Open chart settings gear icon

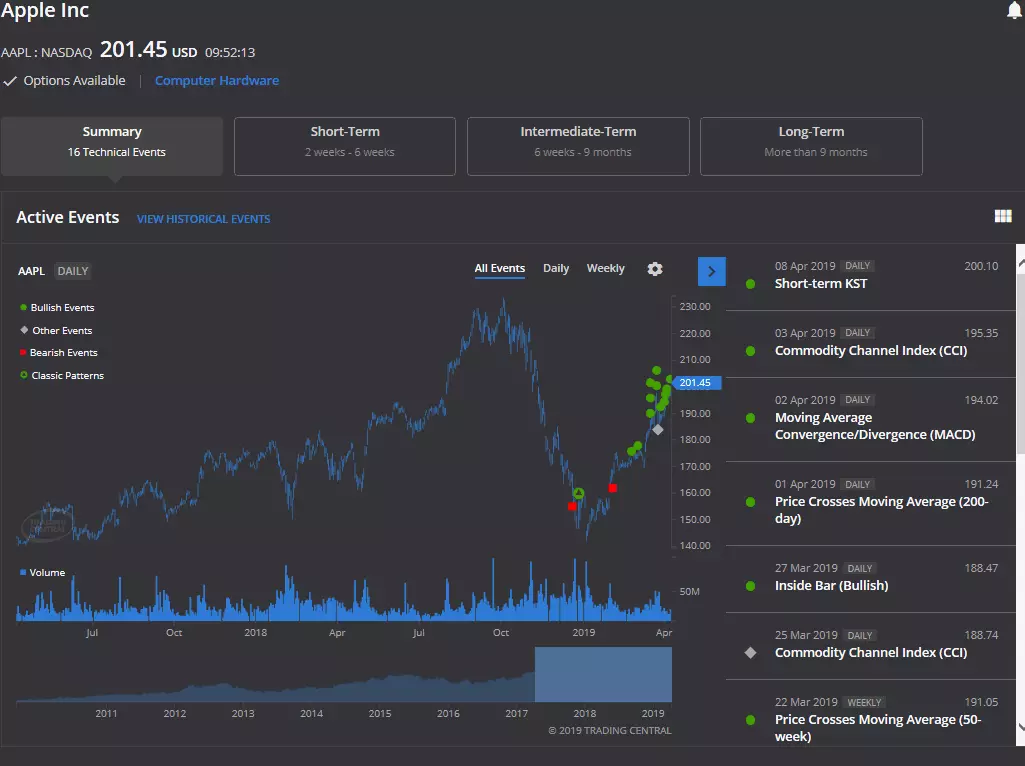tap(655, 269)
